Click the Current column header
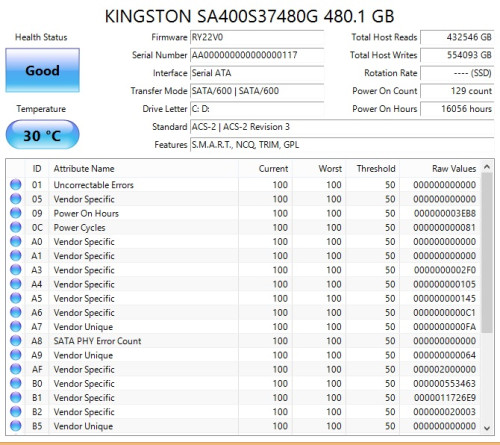This screenshot has width=500, height=445. [x=265, y=169]
